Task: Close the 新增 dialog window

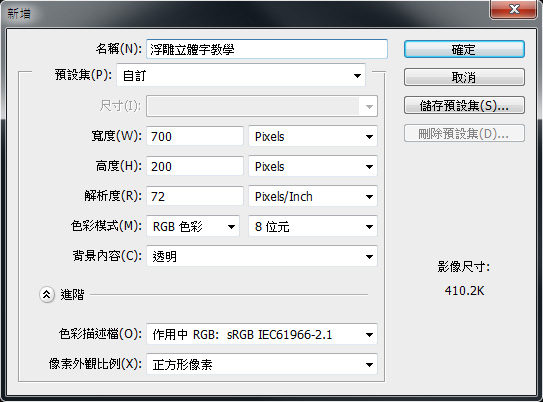Action: (x=514, y=9)
